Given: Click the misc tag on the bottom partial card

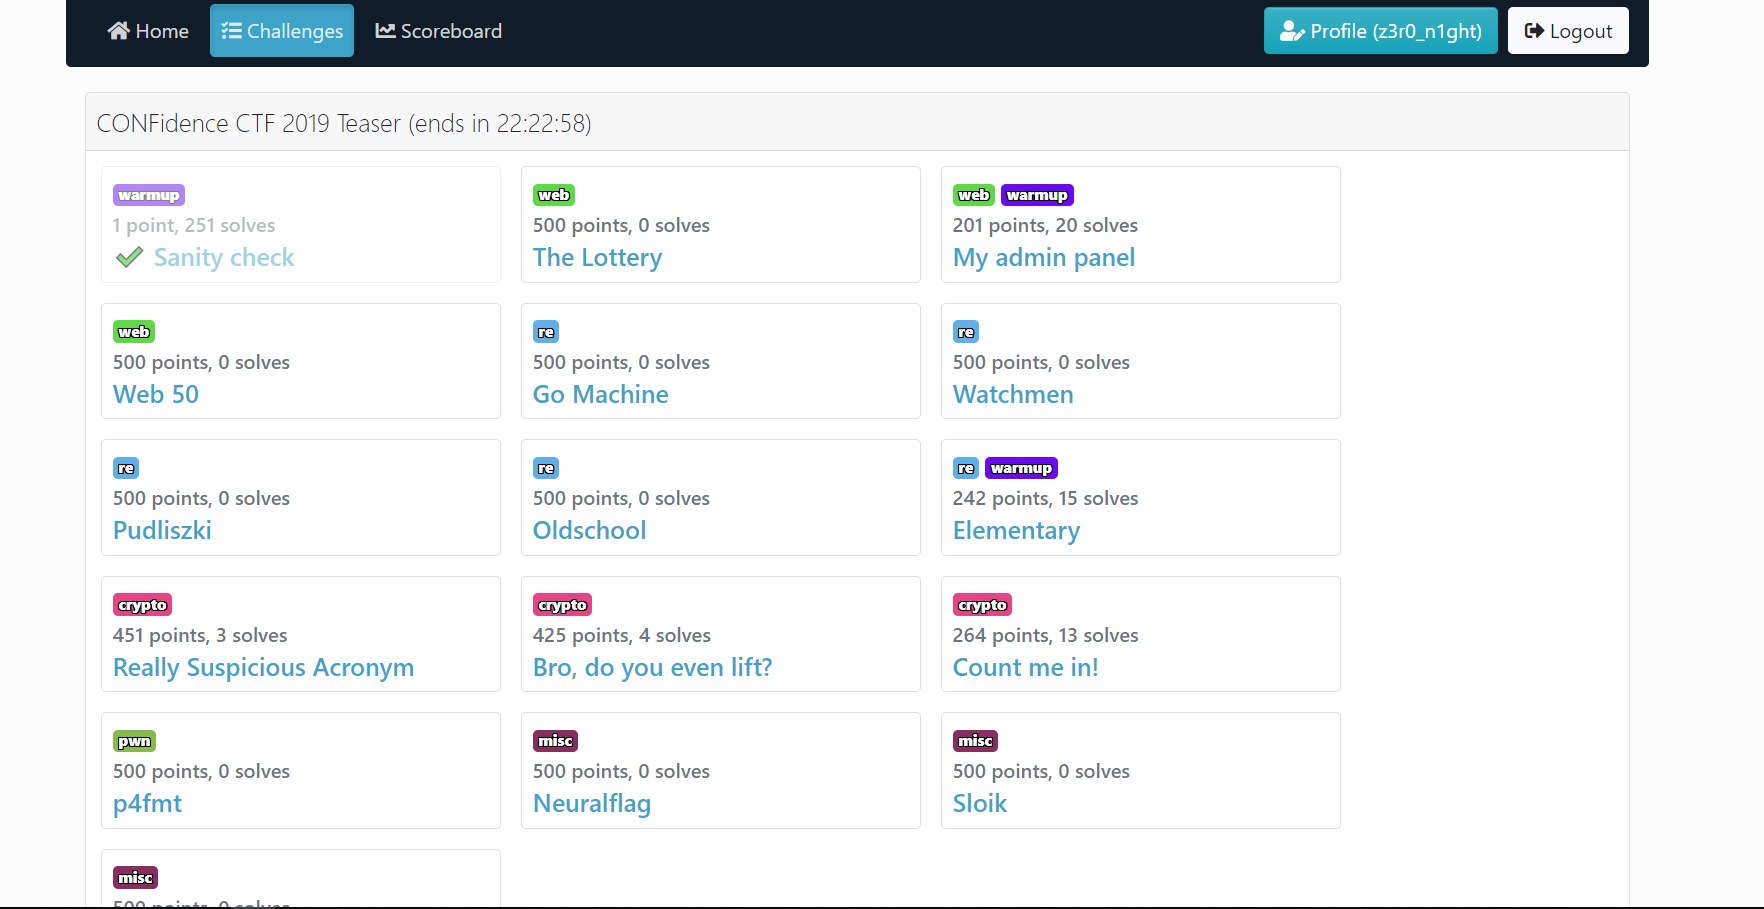Looking at the screenshot, I should [x=136, y=878].
